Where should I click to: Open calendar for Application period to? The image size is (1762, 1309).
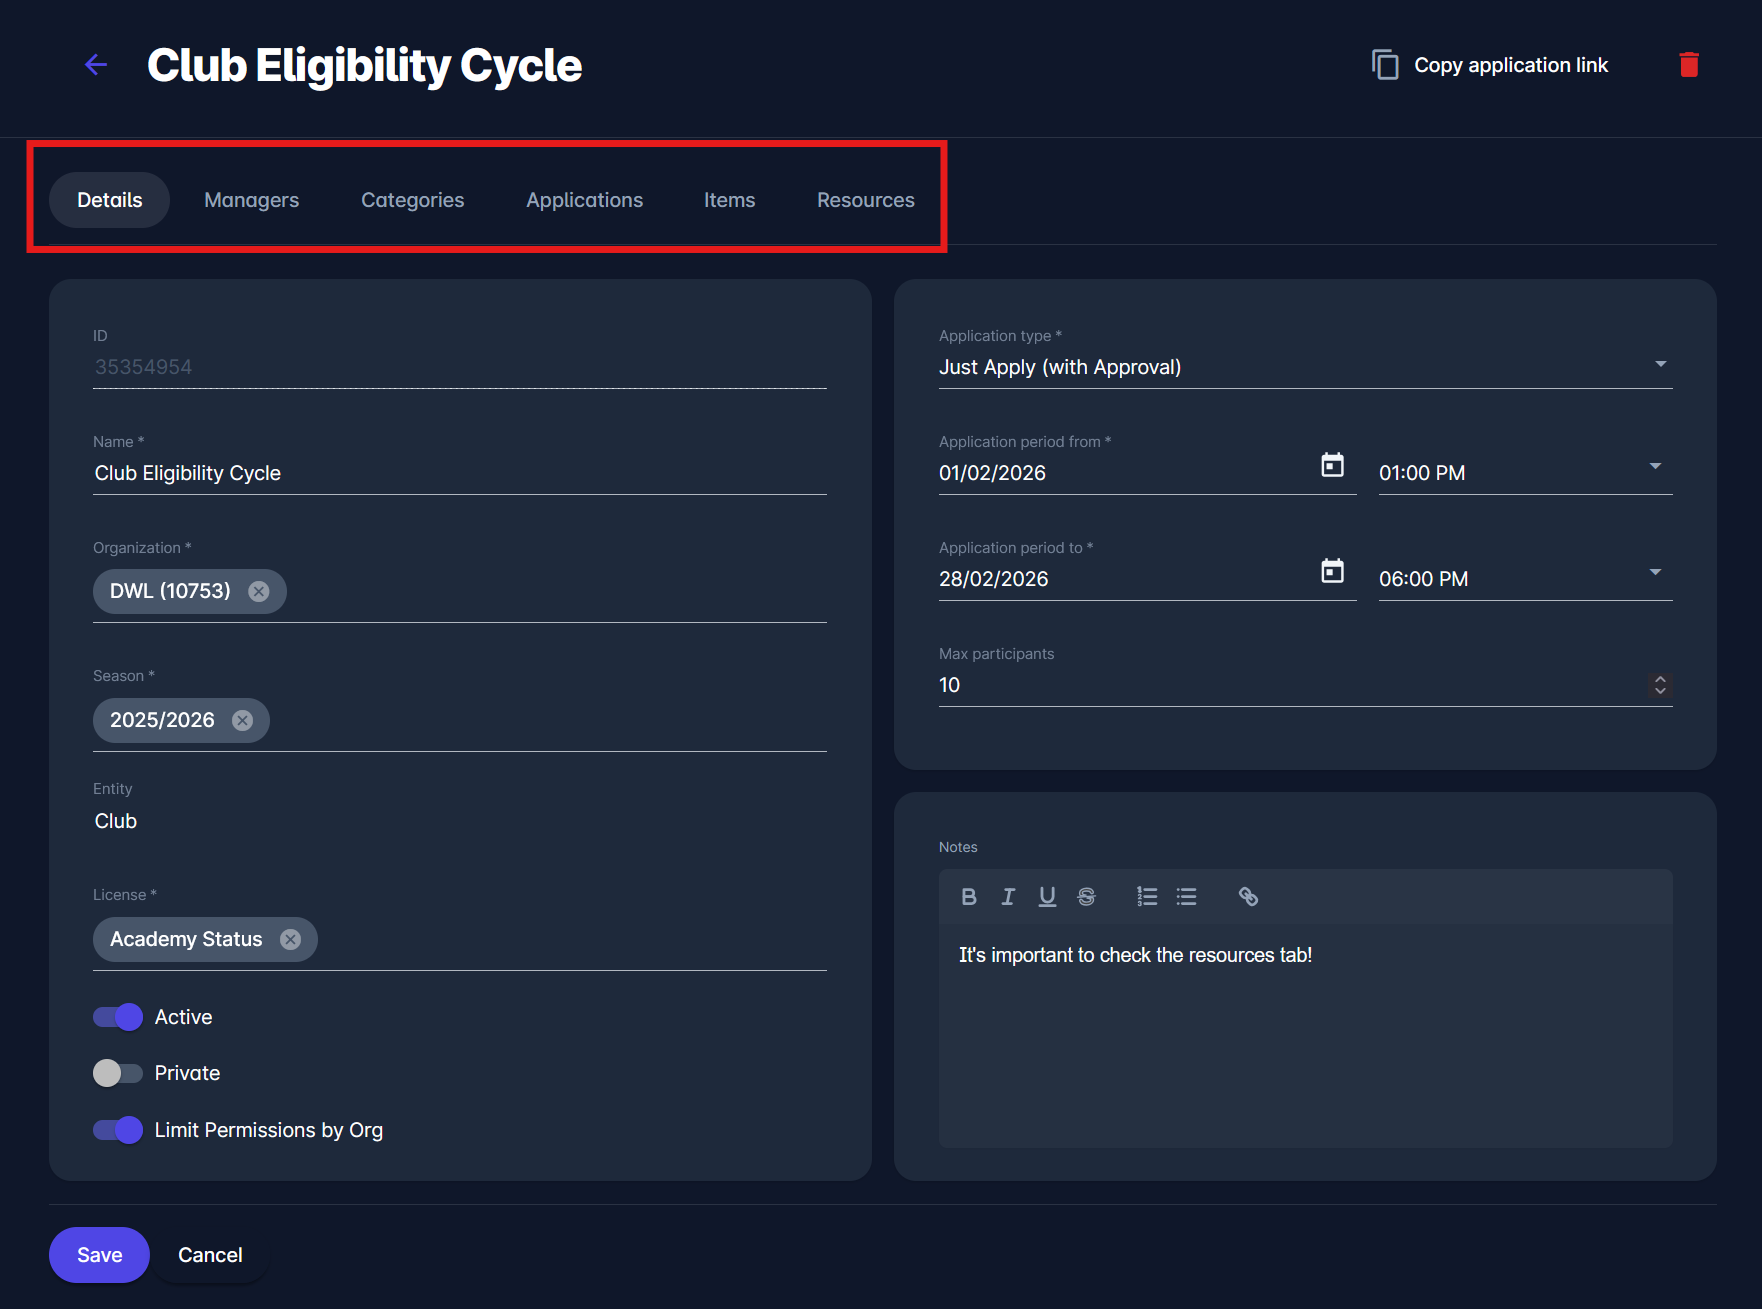tap(1332, 571)
